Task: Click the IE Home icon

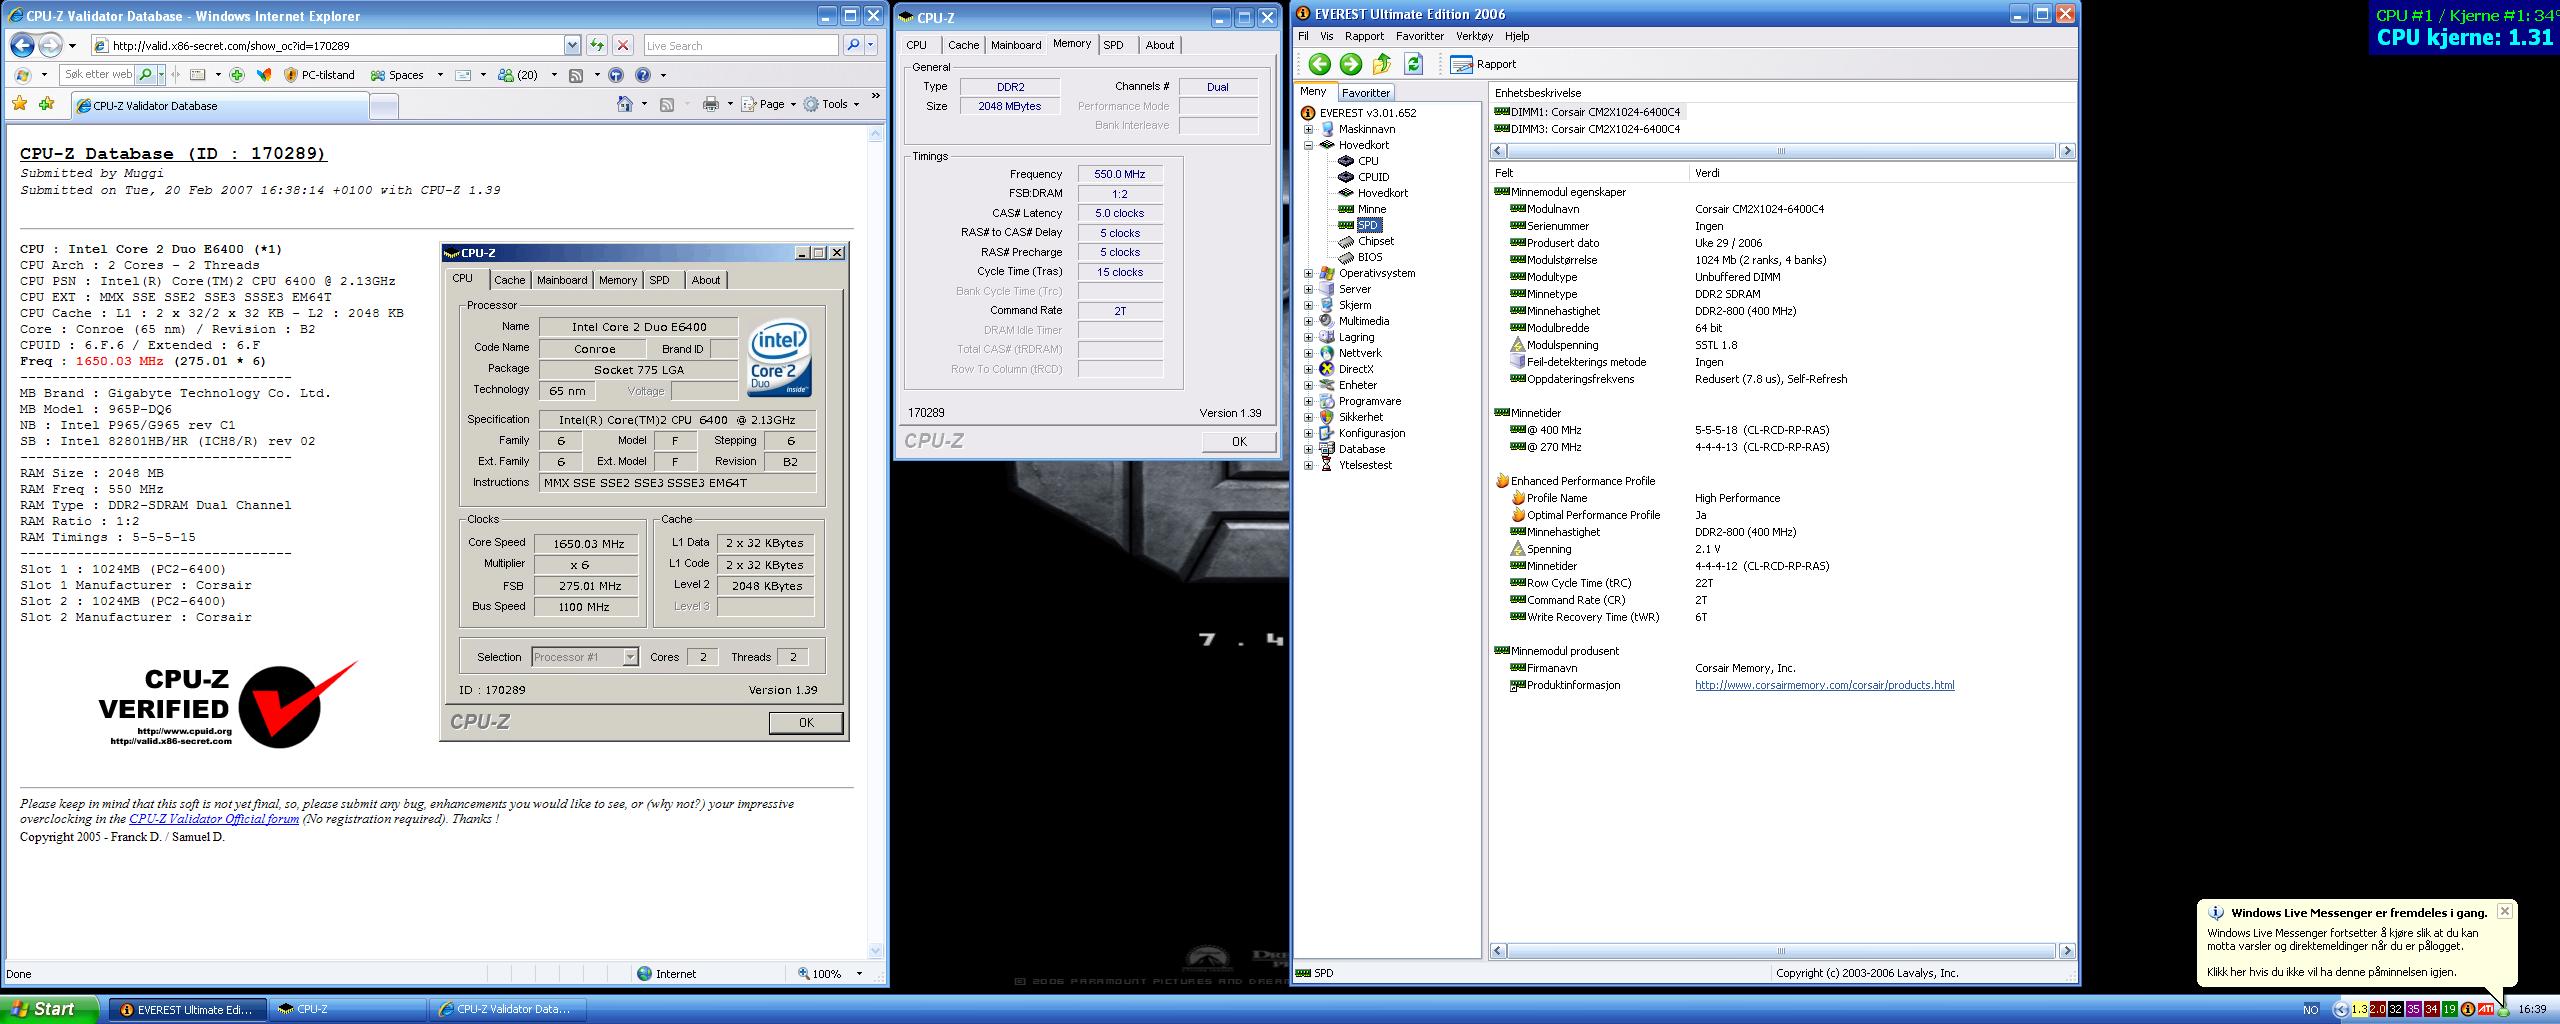Action: point(625,104)
